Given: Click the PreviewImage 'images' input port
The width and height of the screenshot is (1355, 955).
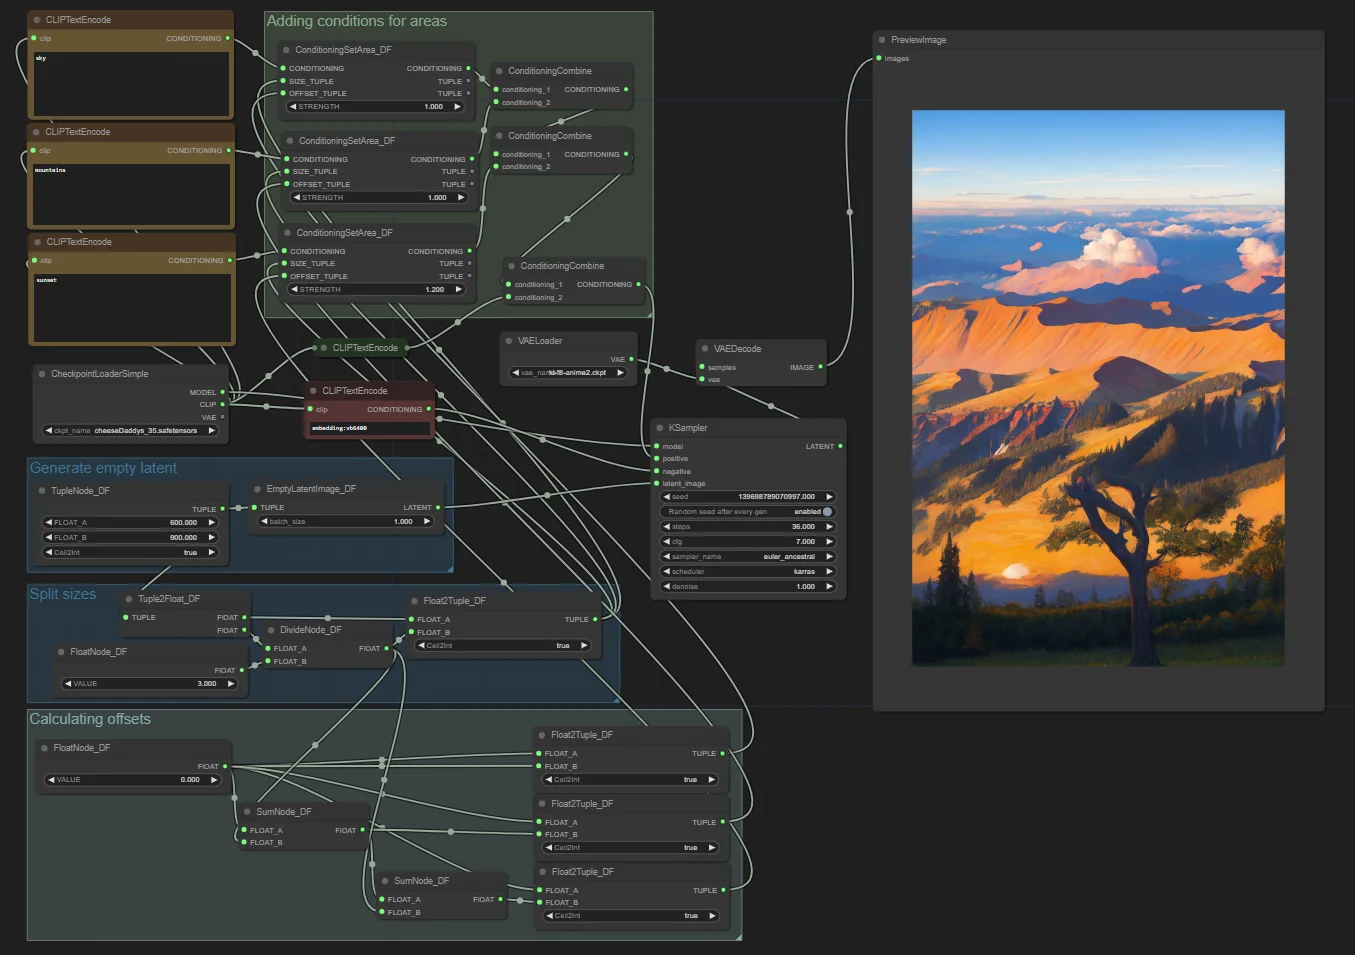Looking at the screenshot, I should [x=879, y=58].
